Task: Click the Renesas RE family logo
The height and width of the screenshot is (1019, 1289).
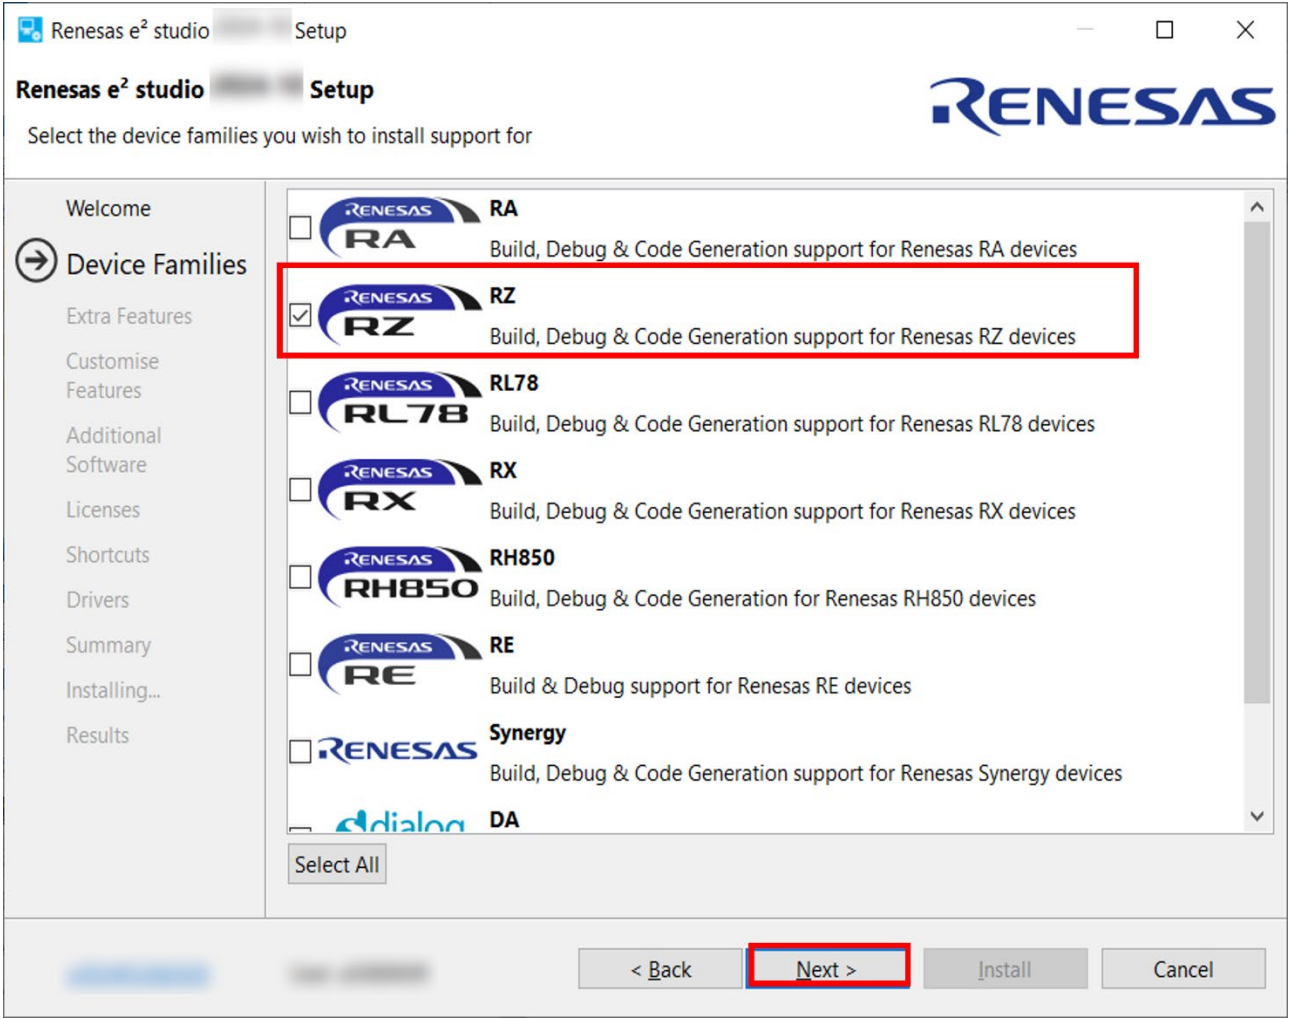Action: click(399, 663)
